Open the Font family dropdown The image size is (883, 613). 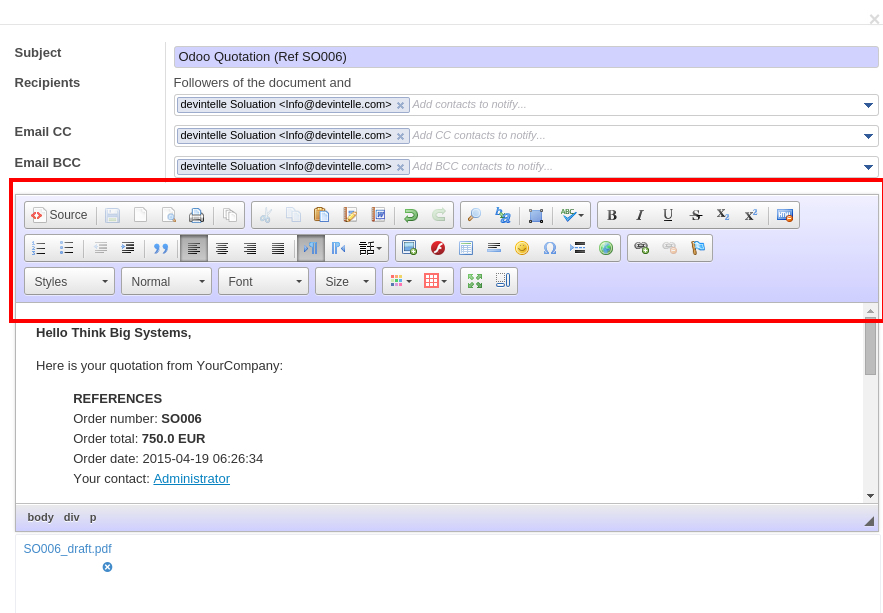pyautogui.click(x=262, y=280)
